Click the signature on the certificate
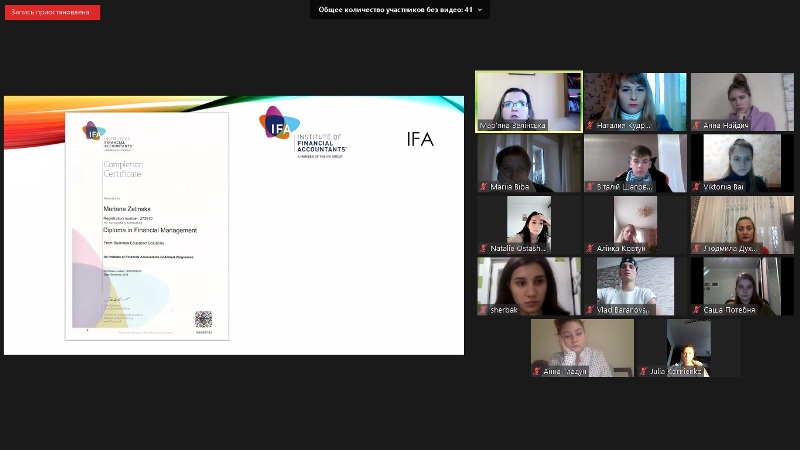The image size is (800, 450). pos(117,299)
